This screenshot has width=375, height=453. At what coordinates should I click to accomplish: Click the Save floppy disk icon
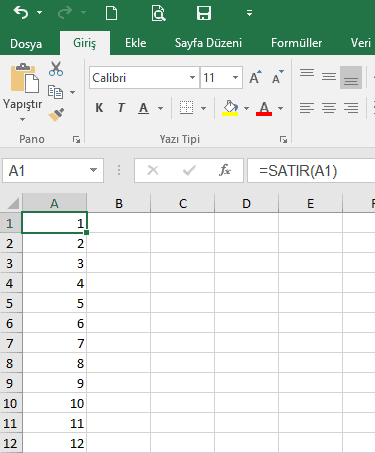click(x=203, y=13)
